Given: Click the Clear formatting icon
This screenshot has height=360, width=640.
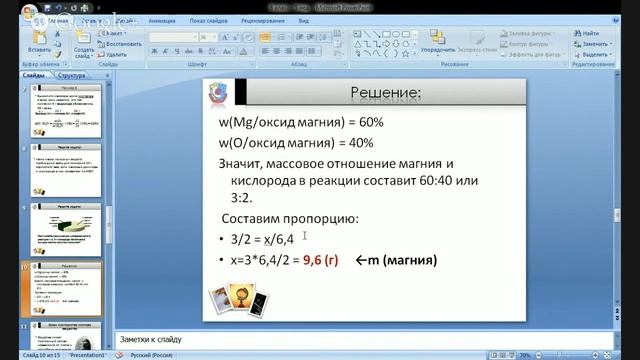Looking at the screenshot, I should [x=248, y=38].
